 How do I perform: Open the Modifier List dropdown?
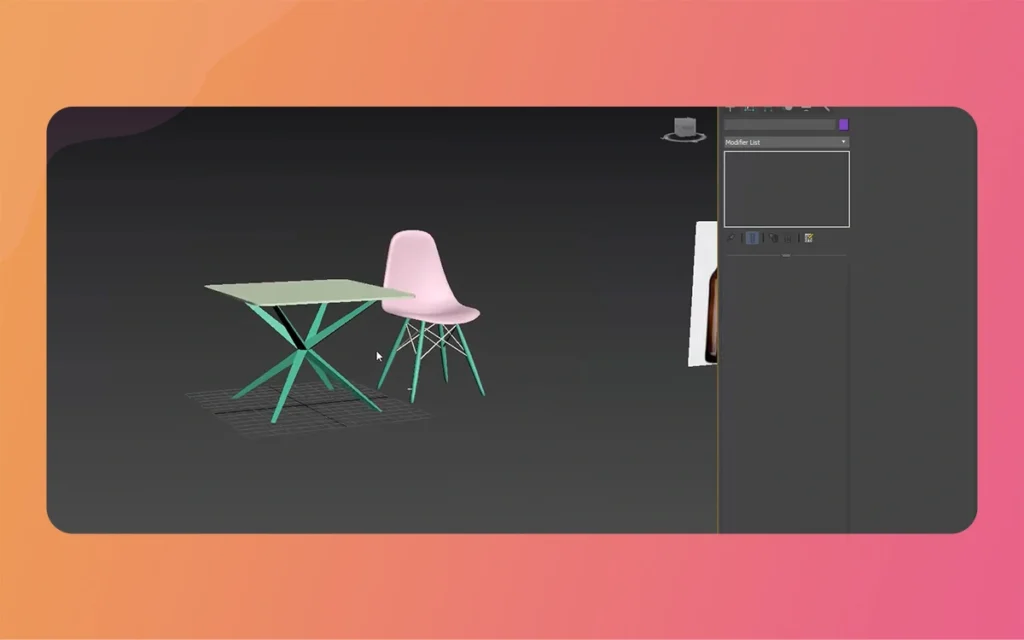tap(786, 142)
